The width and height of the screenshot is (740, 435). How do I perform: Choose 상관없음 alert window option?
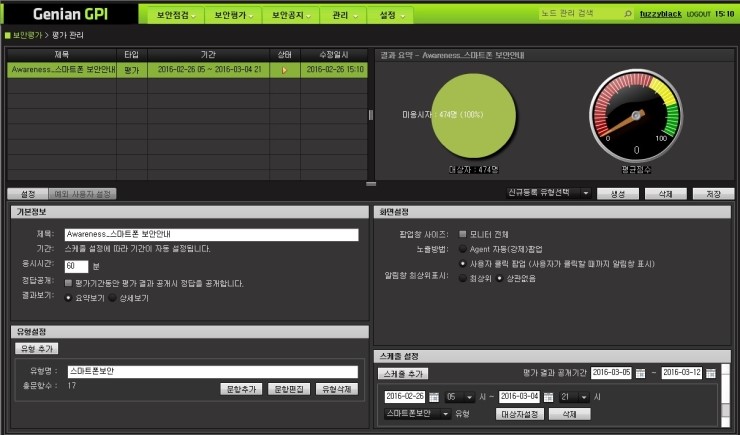tap(499, 278)
